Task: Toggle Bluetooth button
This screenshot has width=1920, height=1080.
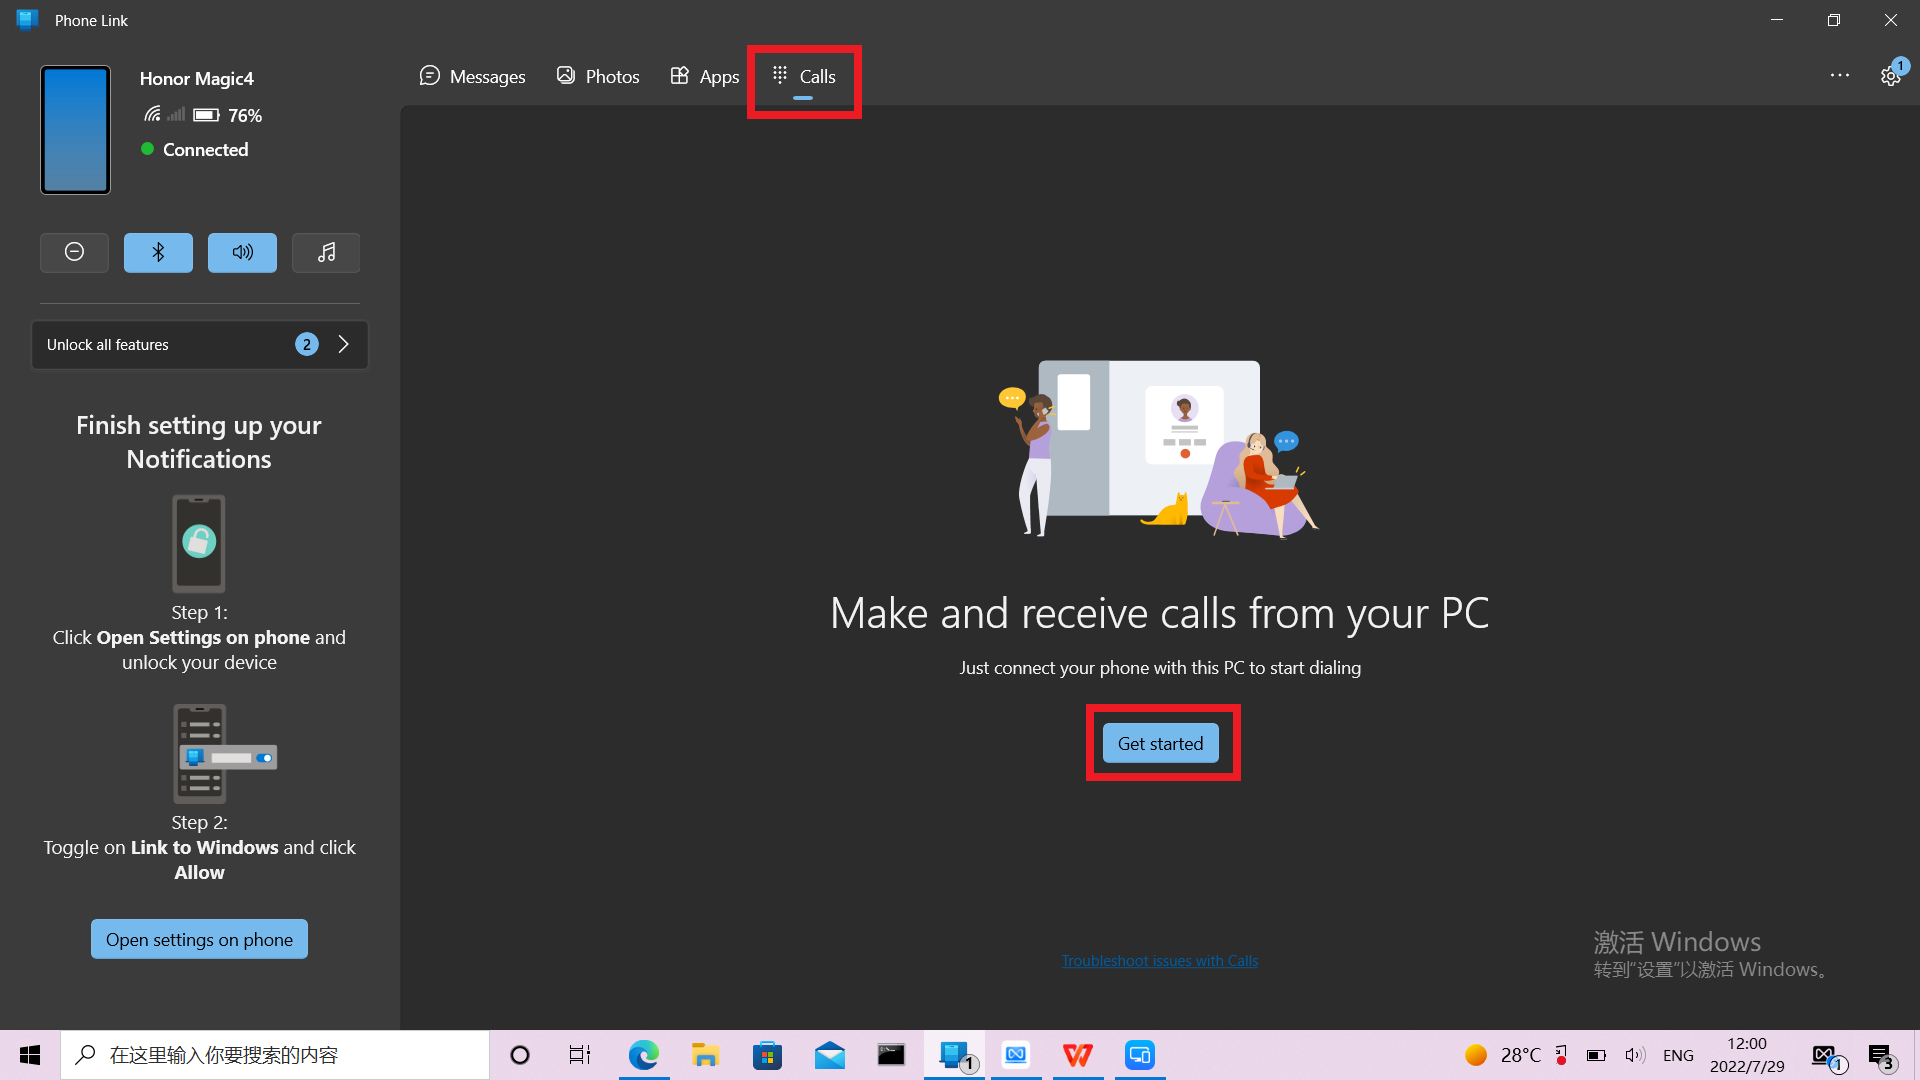Action: (x=158, y=252)
